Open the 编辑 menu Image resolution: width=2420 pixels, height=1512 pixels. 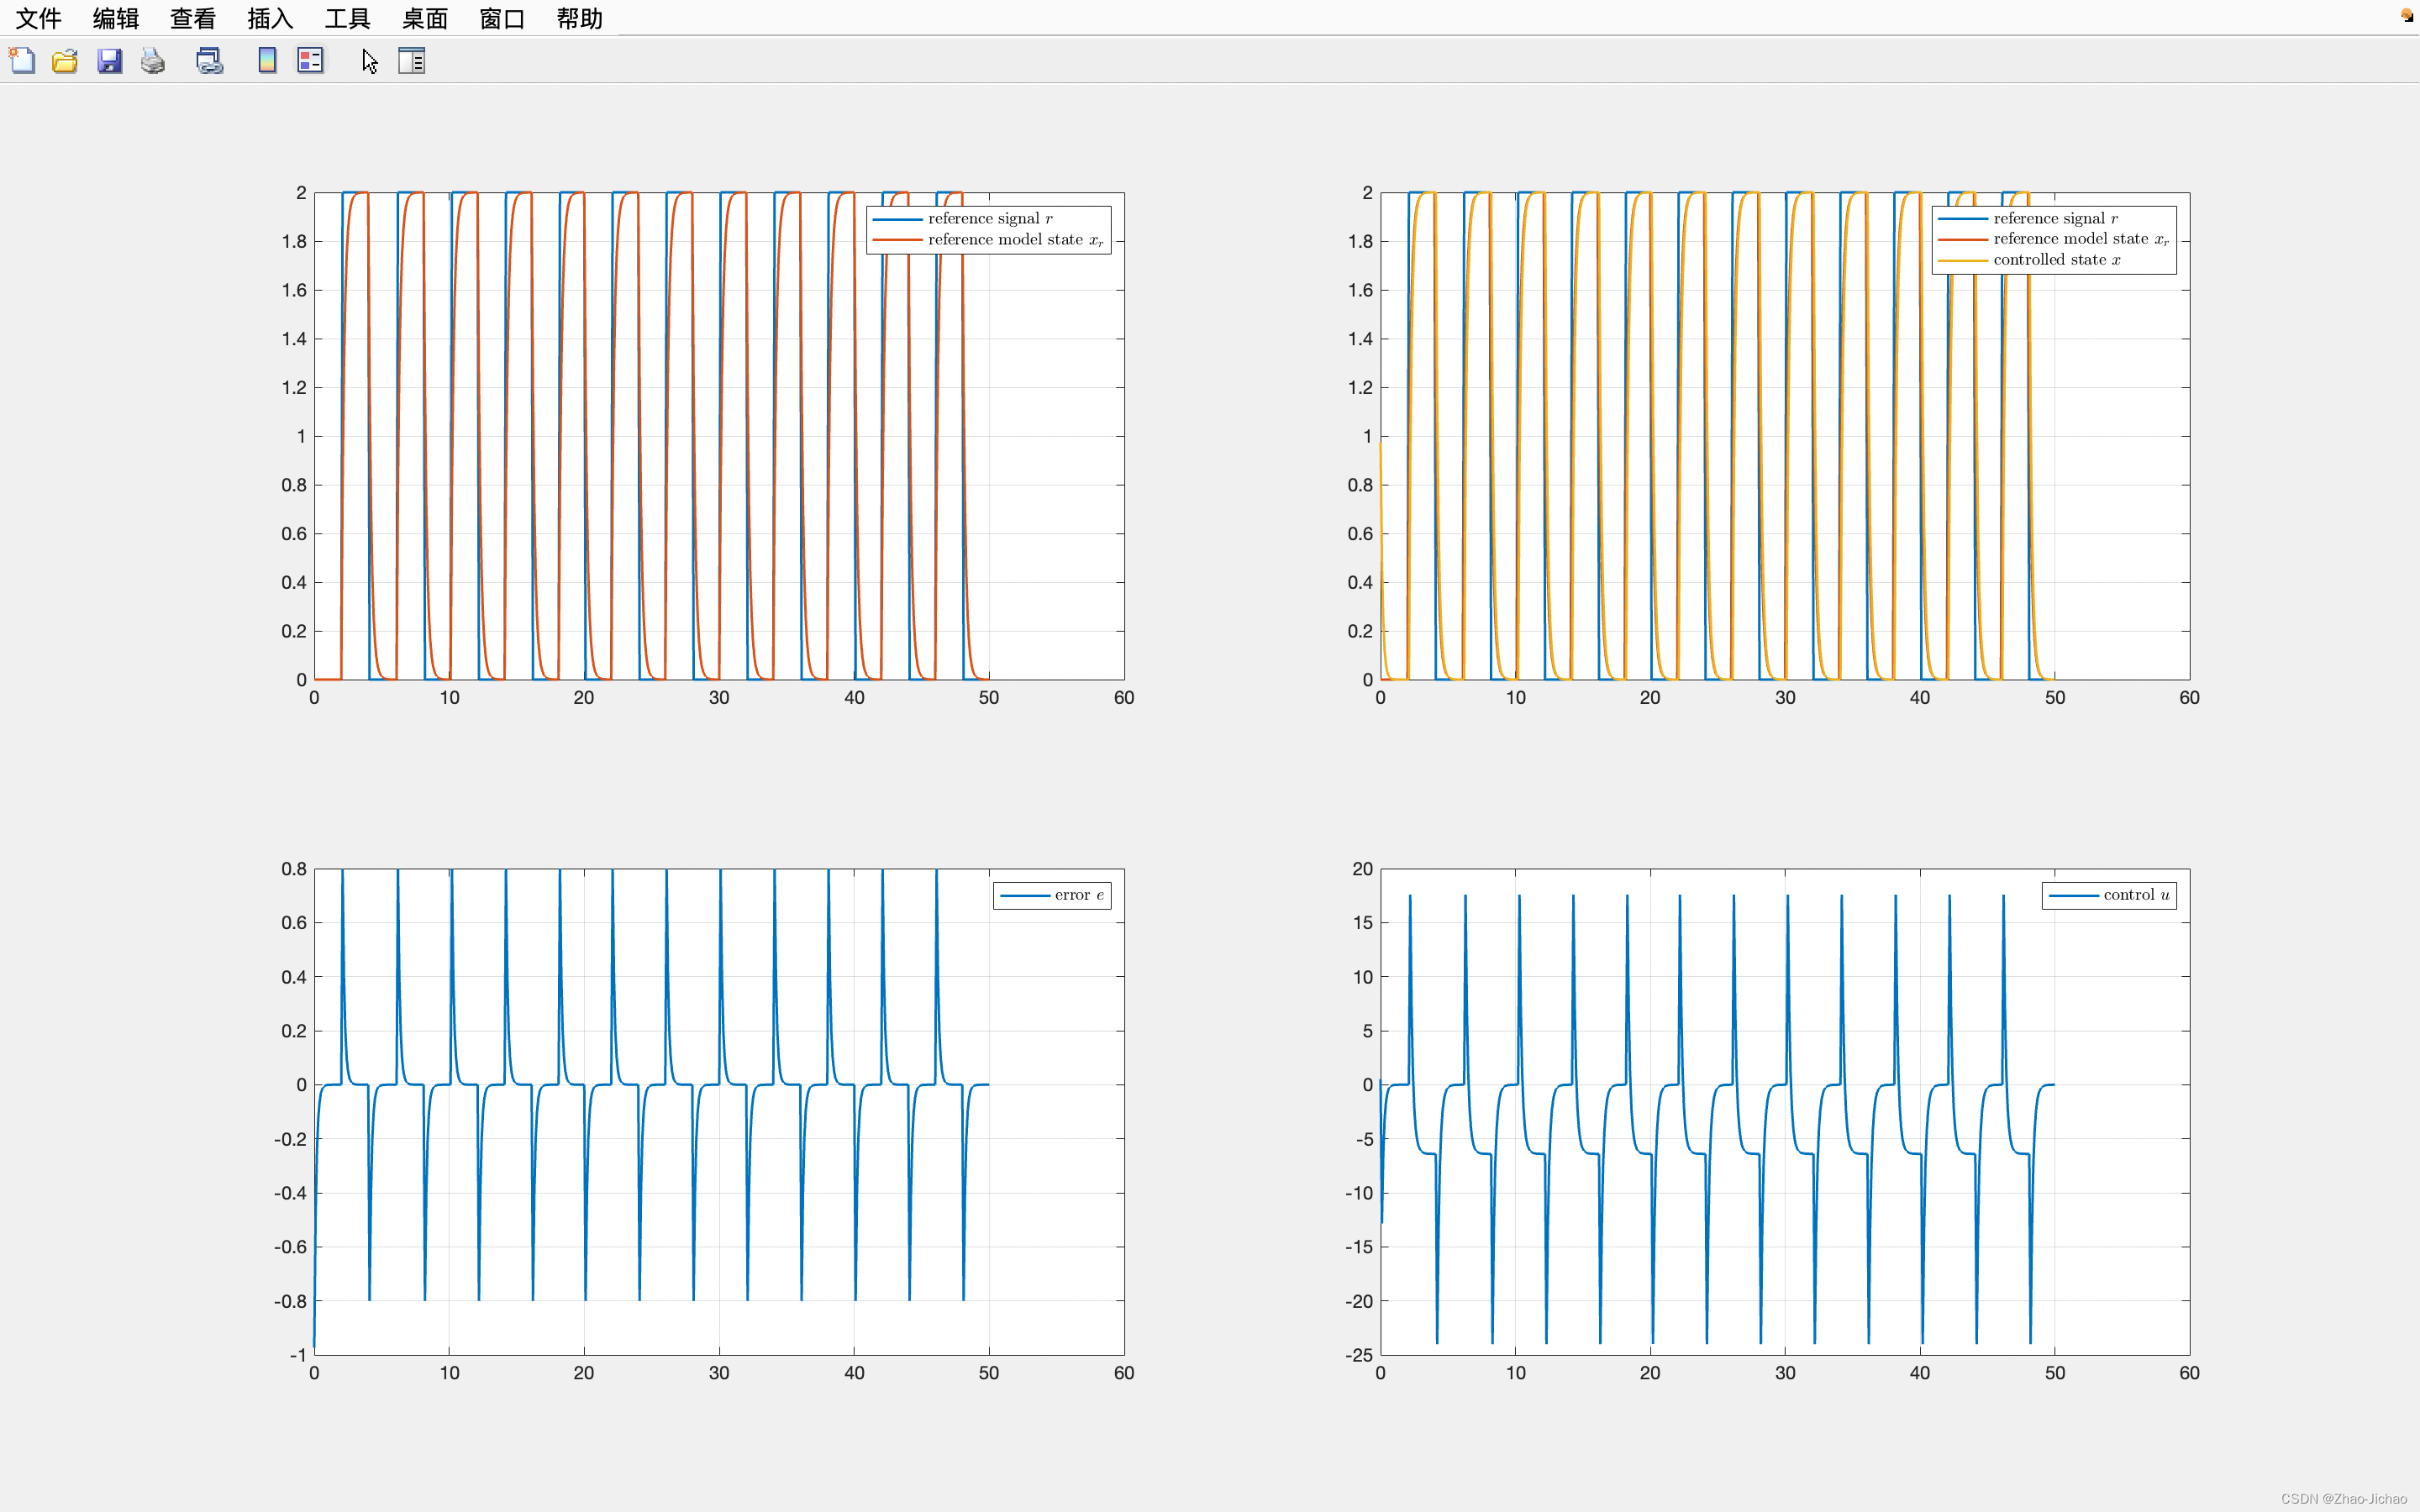(115, 18)
